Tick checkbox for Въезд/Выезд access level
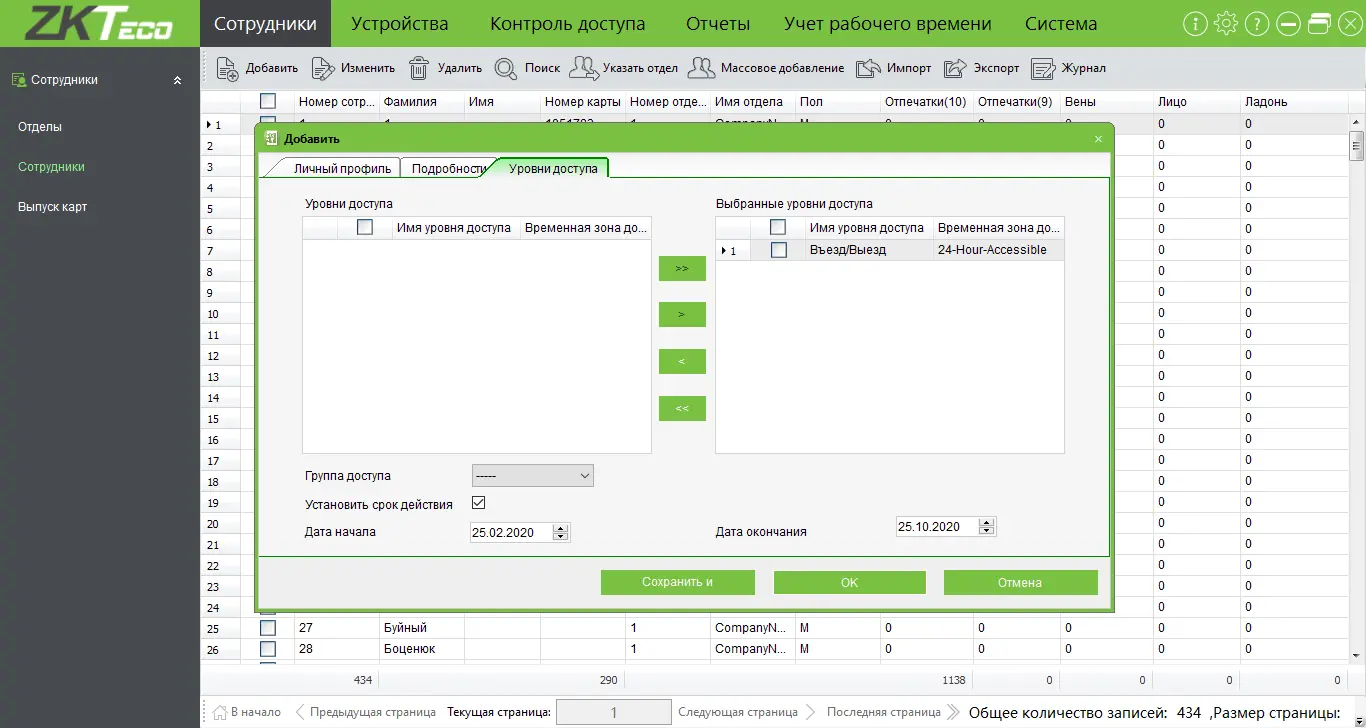 (779, 250)
